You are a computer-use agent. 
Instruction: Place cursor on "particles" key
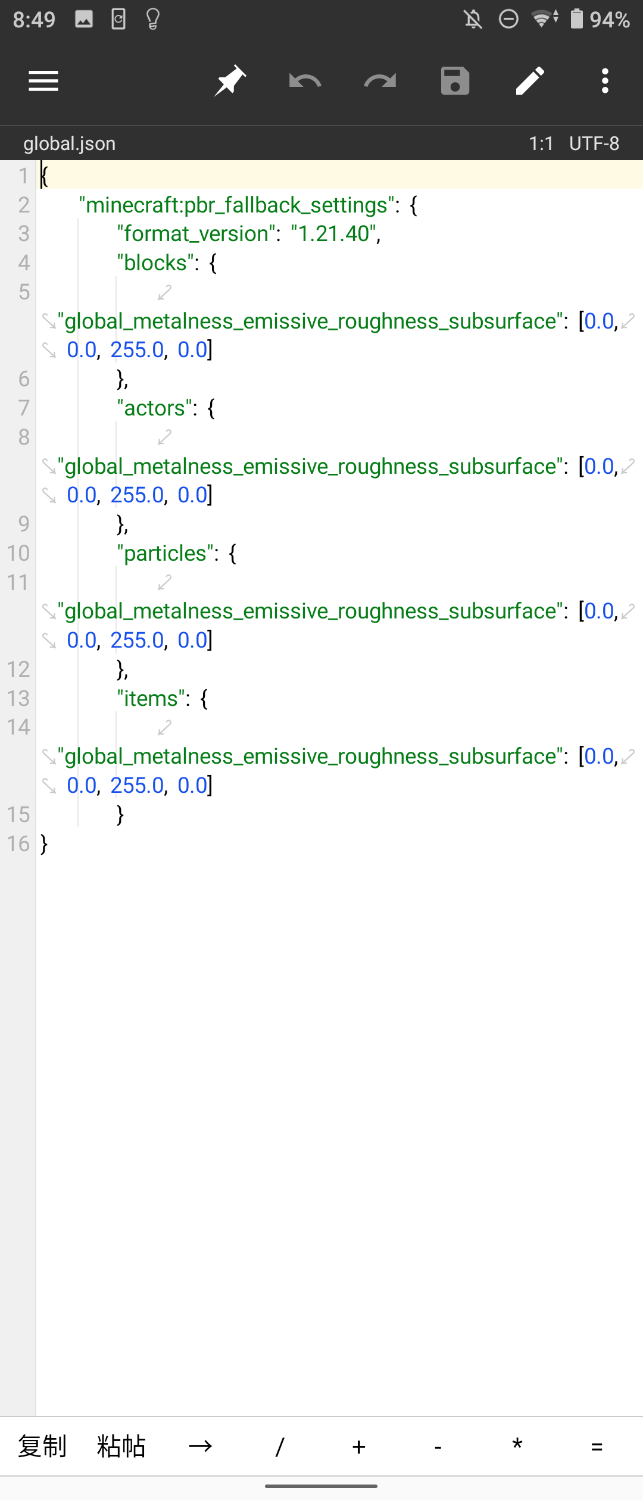tap(165, 553)
